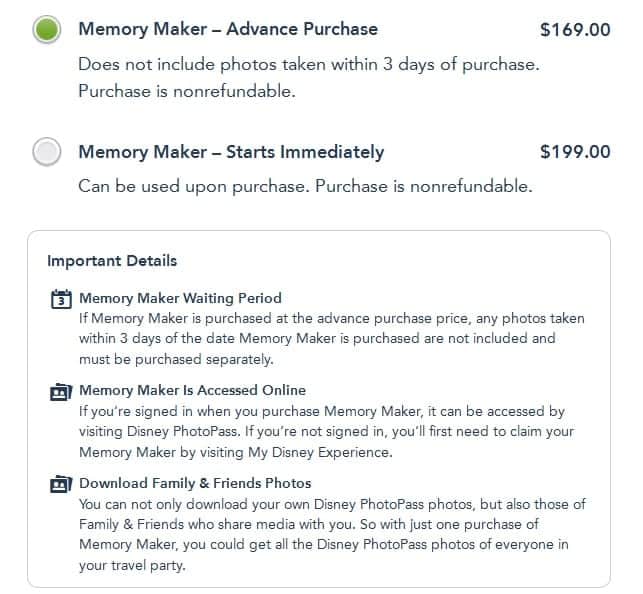643x594 pixels.
Task: Click the icon beside Download Family & Friends Photos
Action: click(60, 484)
